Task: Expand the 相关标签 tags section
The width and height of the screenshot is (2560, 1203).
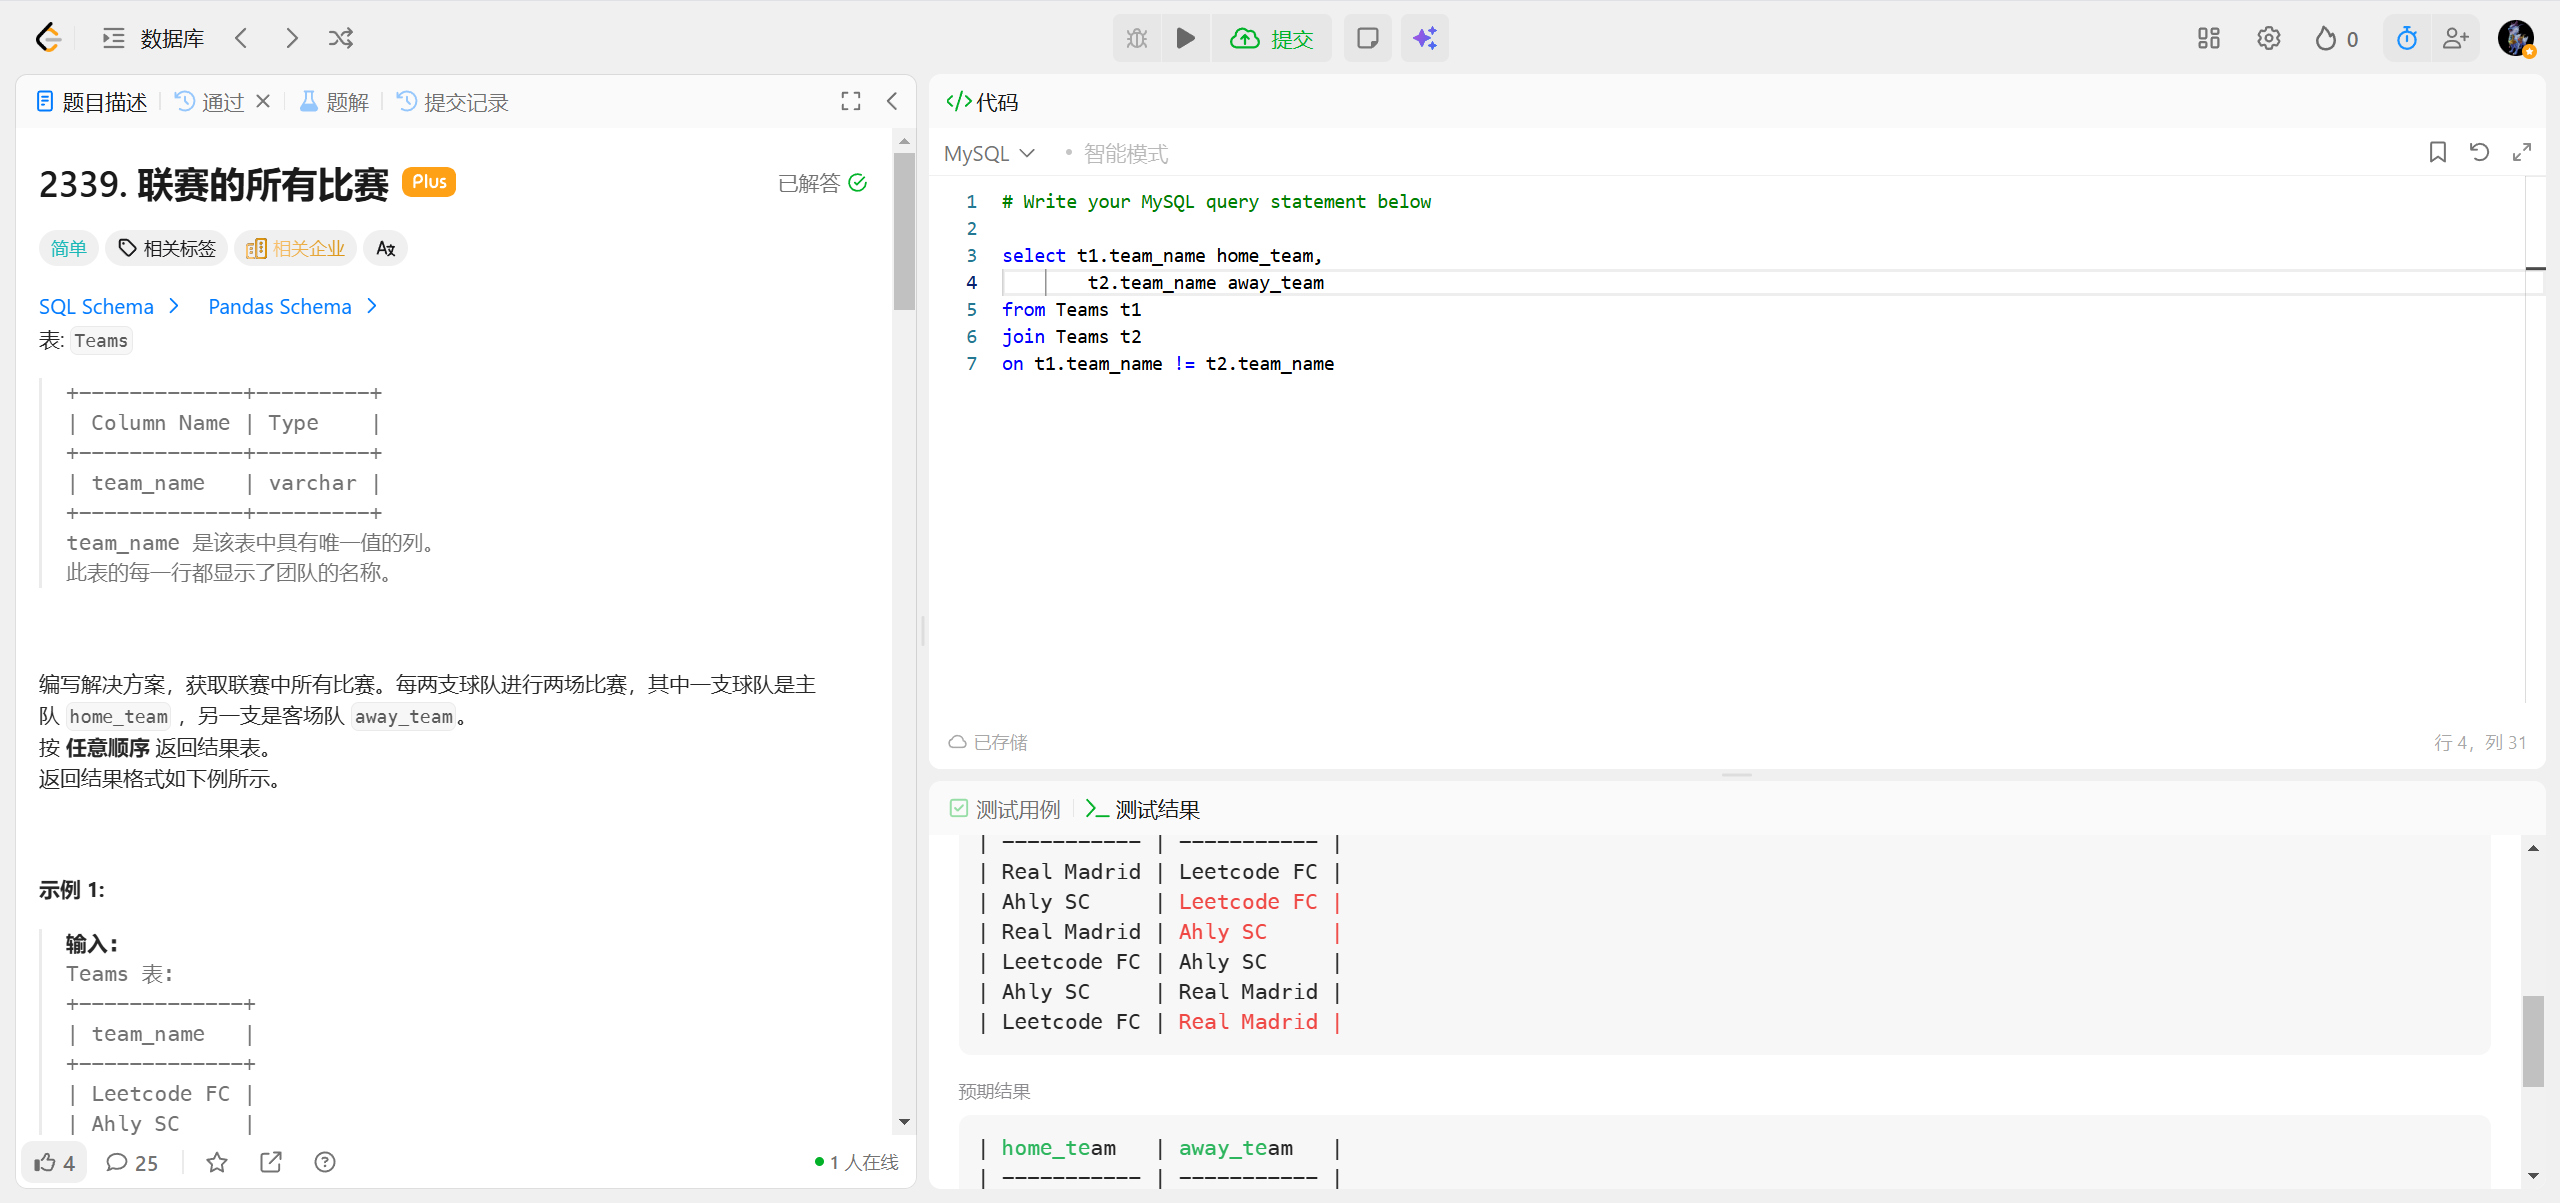Action: tap(167, 248)
